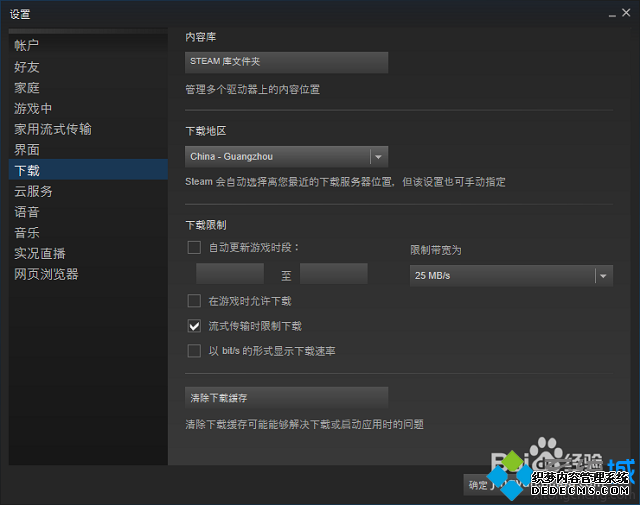
Task: Select the 下载 sidebar item
Action: [88, 170]
